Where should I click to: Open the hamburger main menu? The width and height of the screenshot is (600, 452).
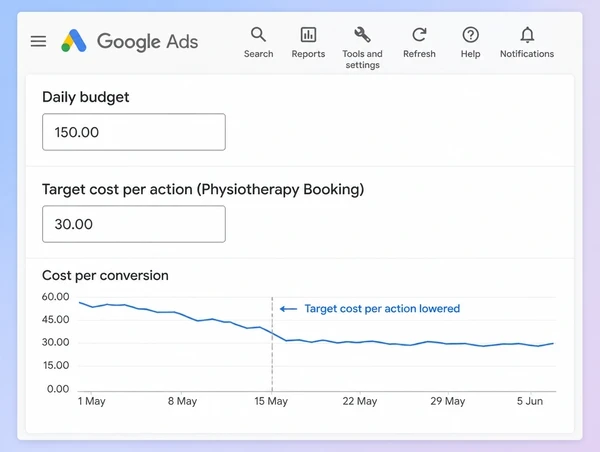click(38, 41)
